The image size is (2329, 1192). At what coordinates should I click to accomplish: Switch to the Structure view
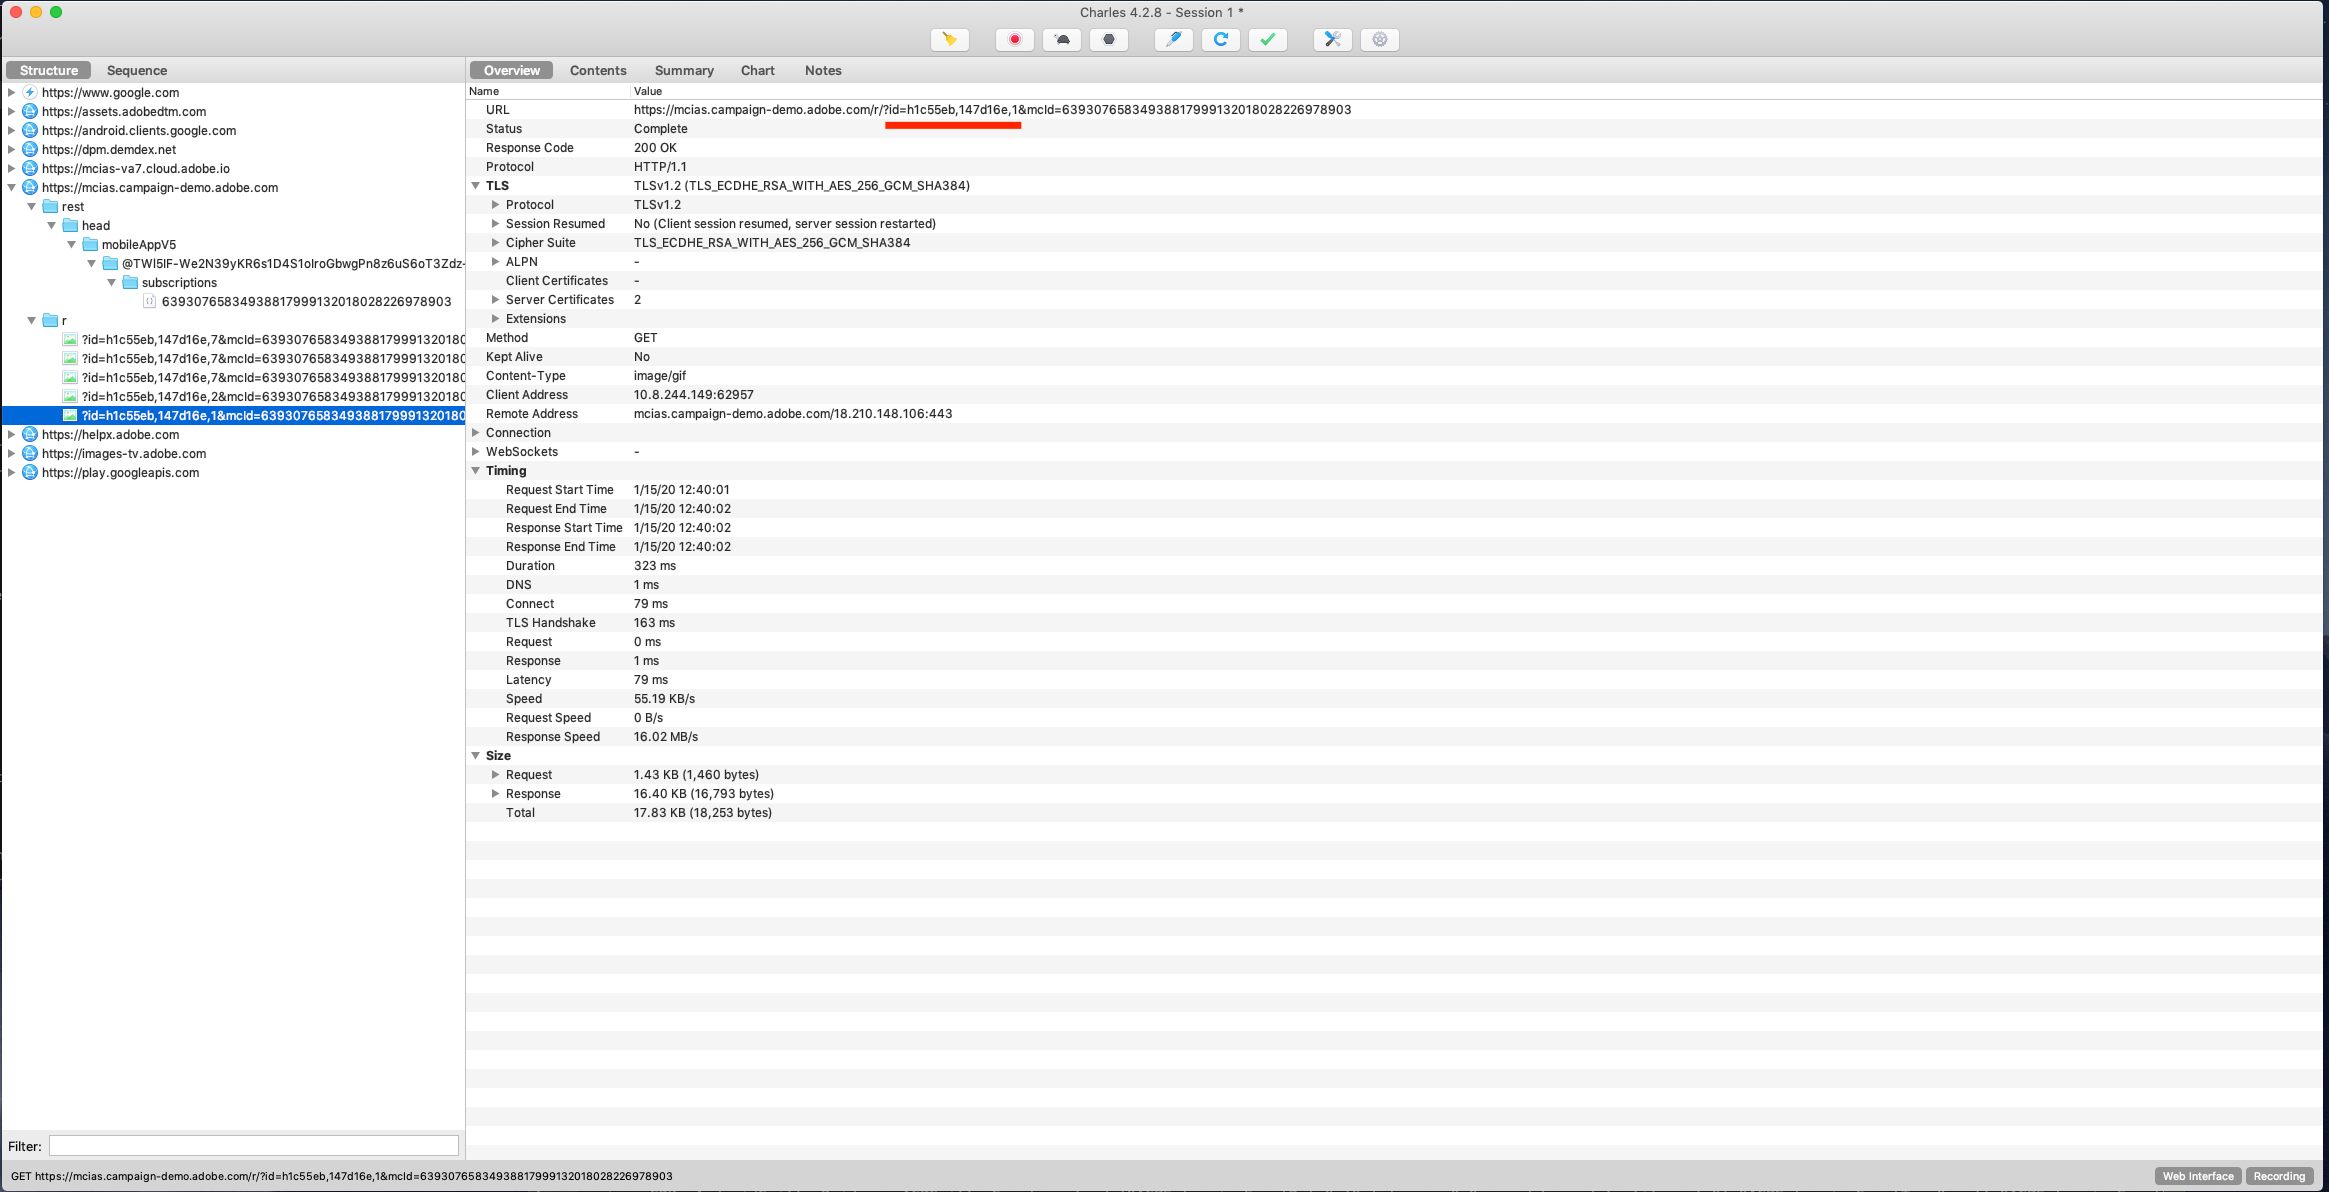pyautogui.click(x=49, y=70)
